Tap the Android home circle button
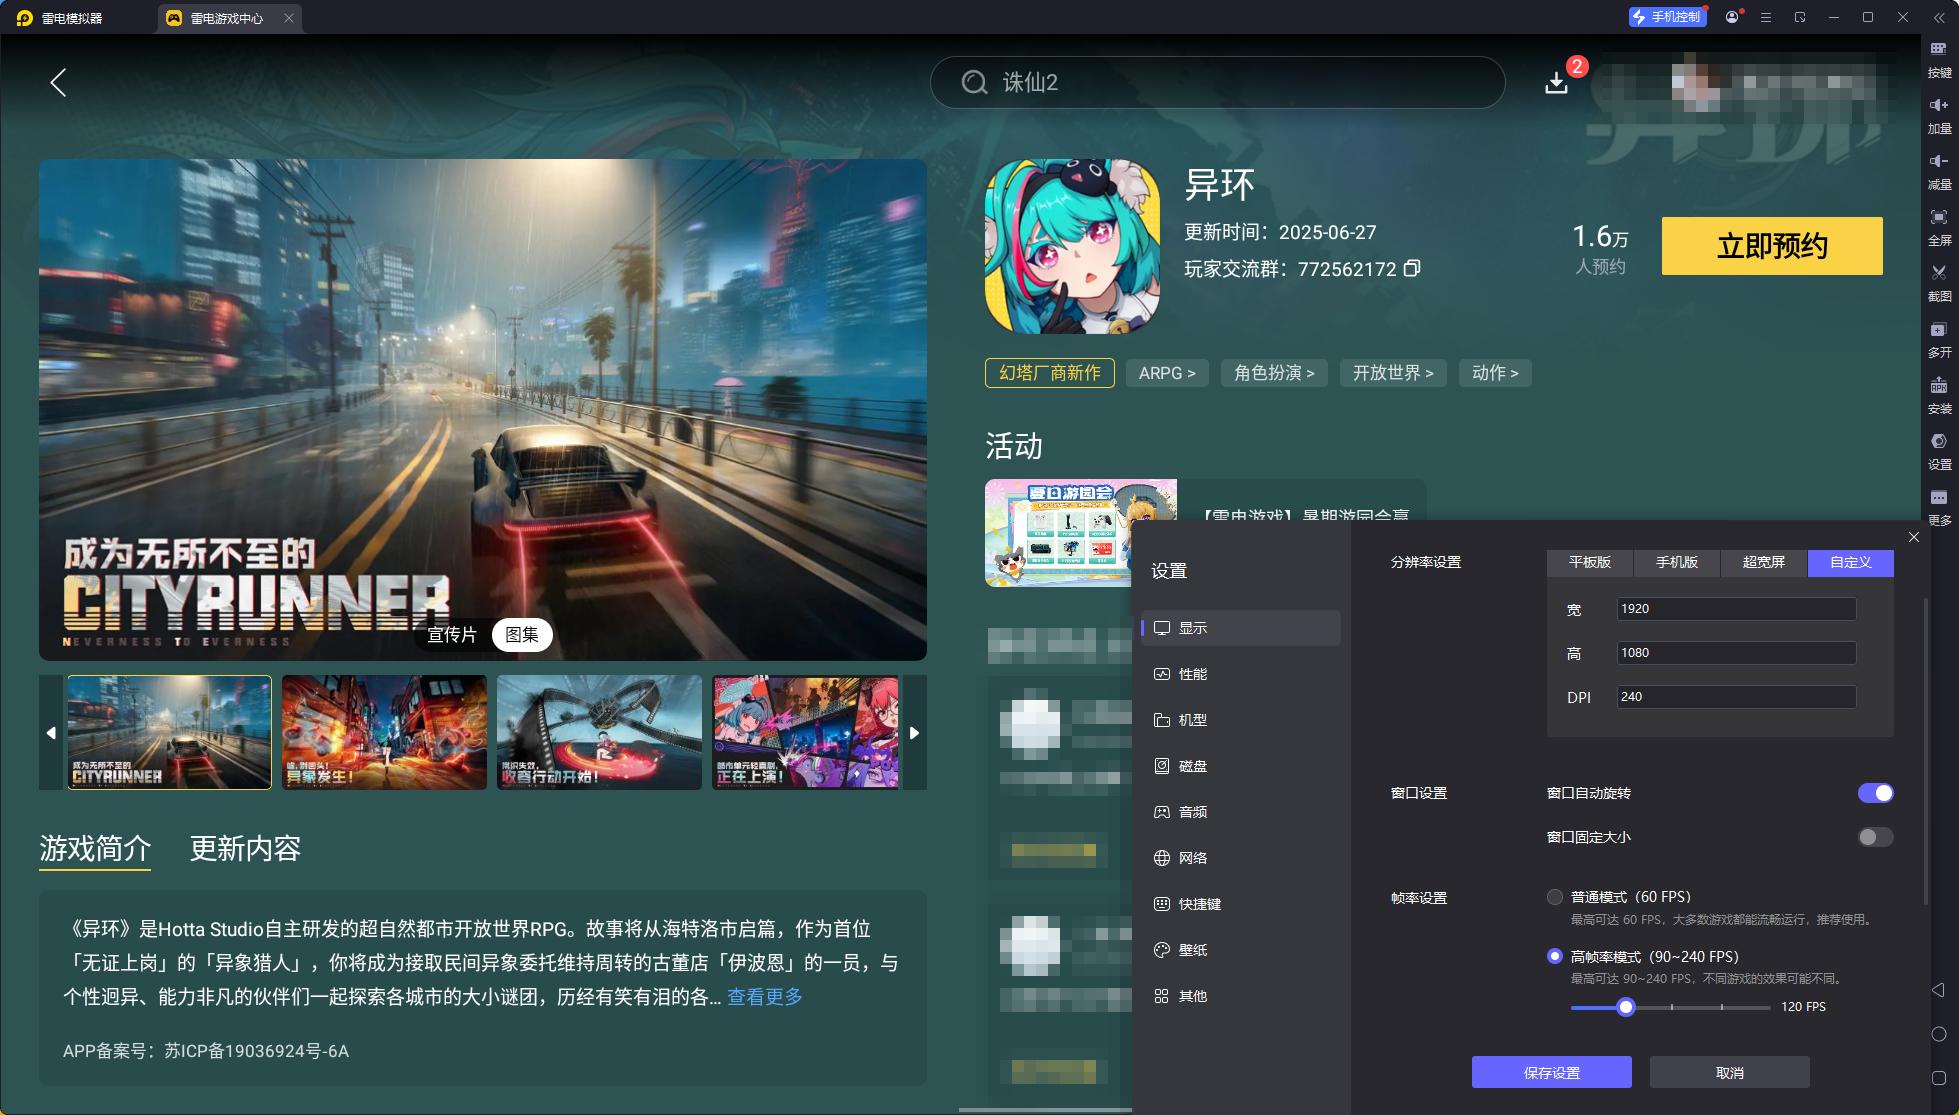 [1938, 1034]
